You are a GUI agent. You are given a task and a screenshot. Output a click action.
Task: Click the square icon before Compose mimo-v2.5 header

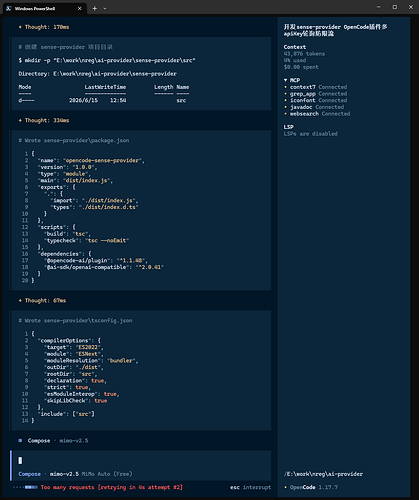(20, 440)
